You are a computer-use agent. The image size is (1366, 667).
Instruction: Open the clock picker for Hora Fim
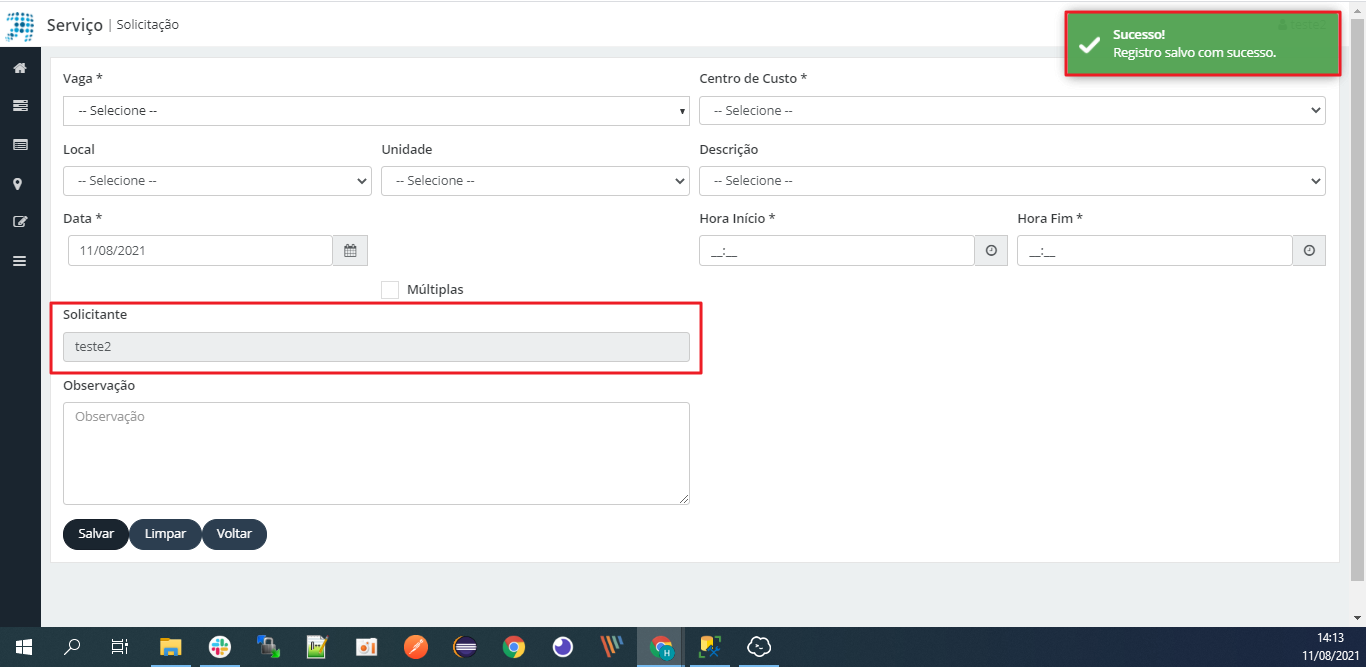click(1308, 251)
